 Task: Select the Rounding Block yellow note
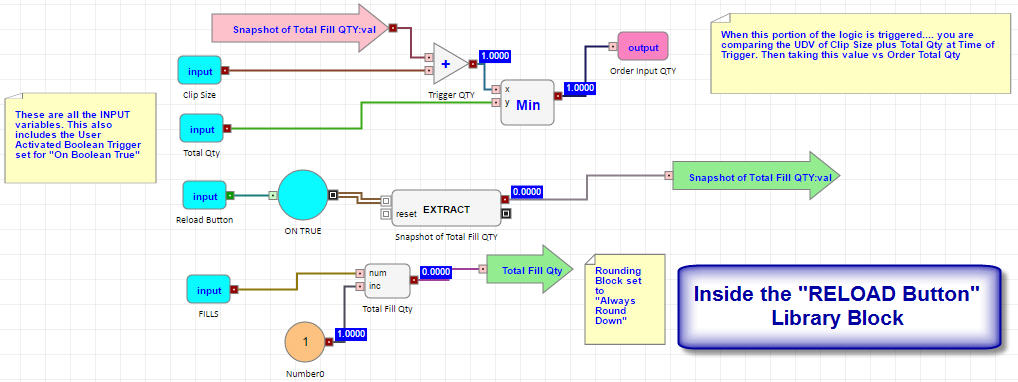pyautogui.click(x=625, y=299)
